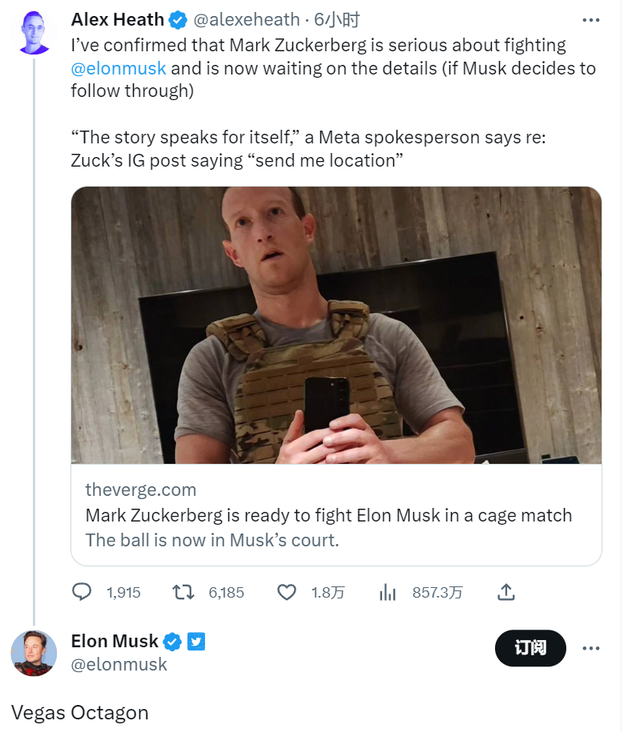Click the Twitter affiliate badge beside Elon Musk
The height and width of the screenshot is (733, 640).
pos(196,641)
